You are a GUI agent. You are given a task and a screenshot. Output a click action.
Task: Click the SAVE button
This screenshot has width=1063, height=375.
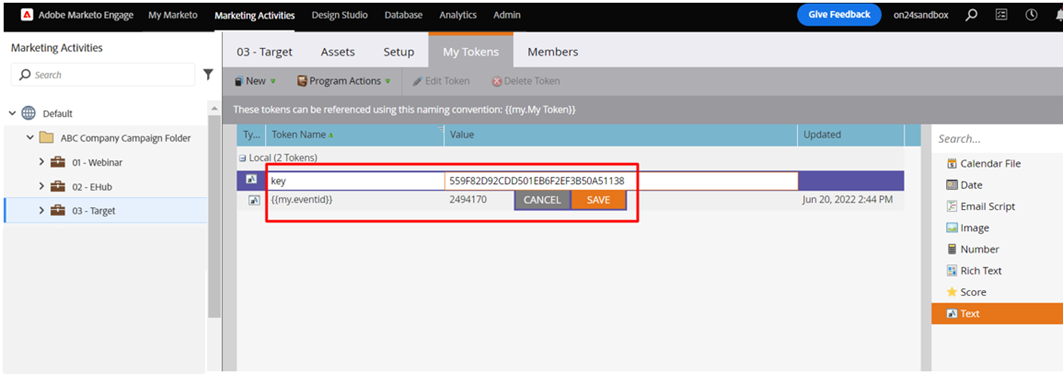(x=599, y=200)
